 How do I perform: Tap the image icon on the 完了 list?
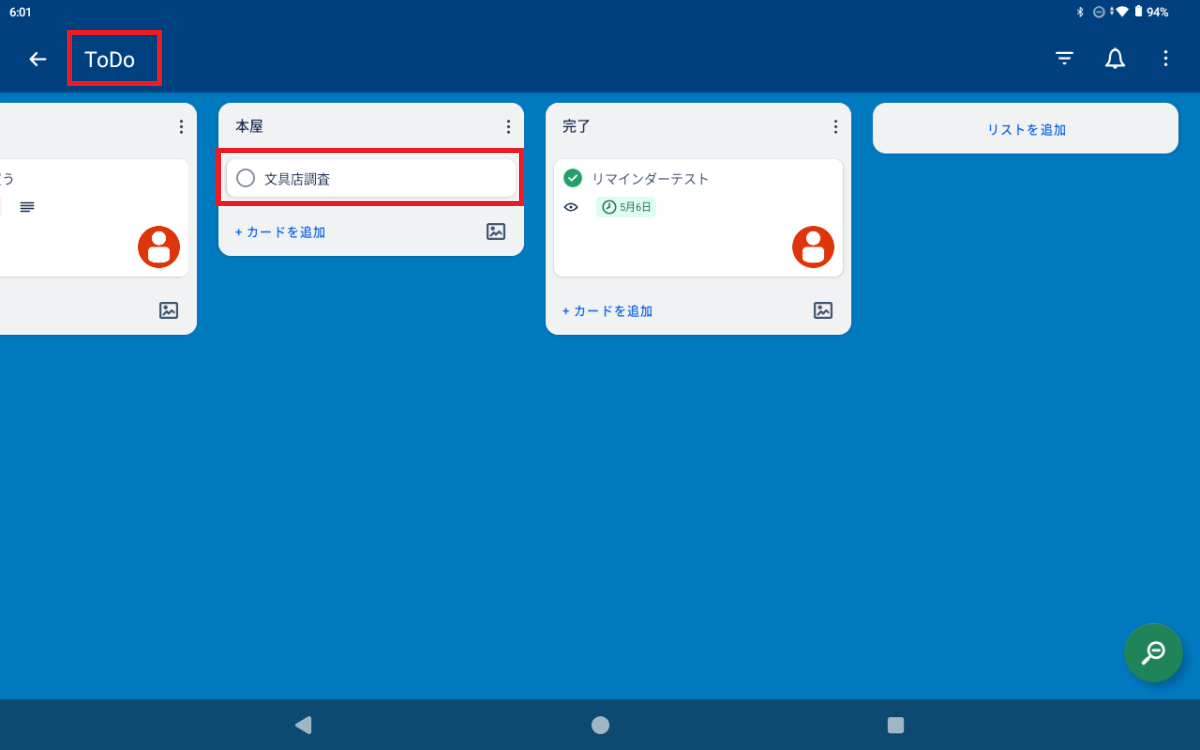[x=822, y=310]
